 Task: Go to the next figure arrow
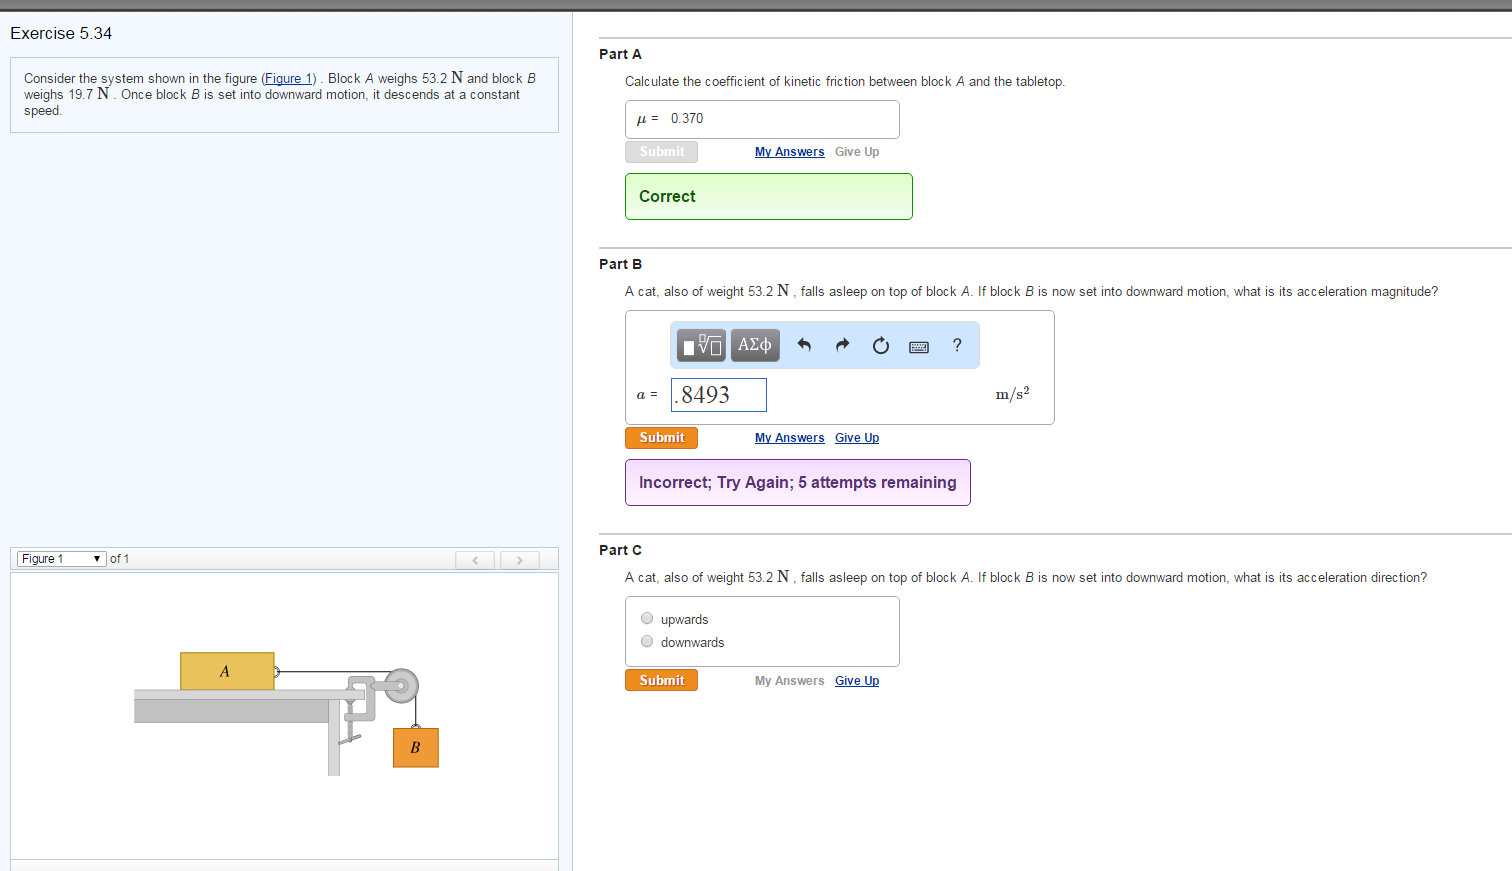pyautogui.click(x=520, y=560)
